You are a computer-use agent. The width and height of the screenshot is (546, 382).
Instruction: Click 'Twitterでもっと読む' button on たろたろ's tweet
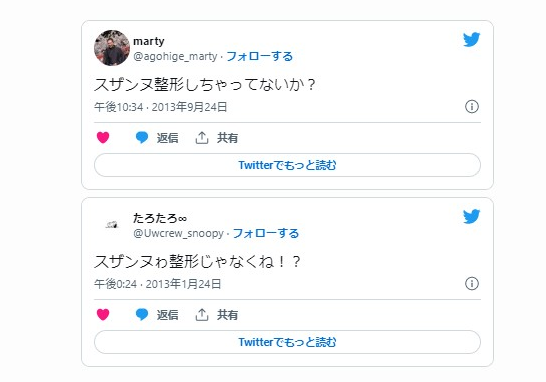pos(287,342)
